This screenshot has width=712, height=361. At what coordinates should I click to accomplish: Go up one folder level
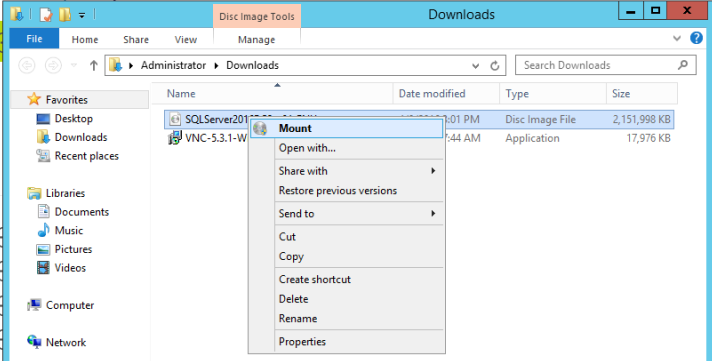(x=94, y=66)
